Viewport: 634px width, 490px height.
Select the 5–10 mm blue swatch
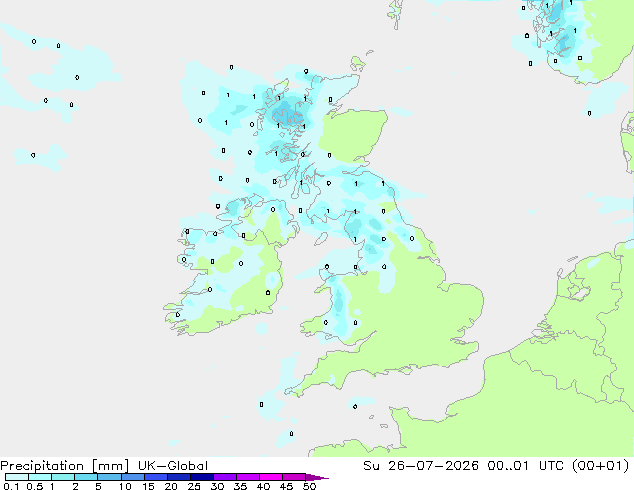[109, 477]
